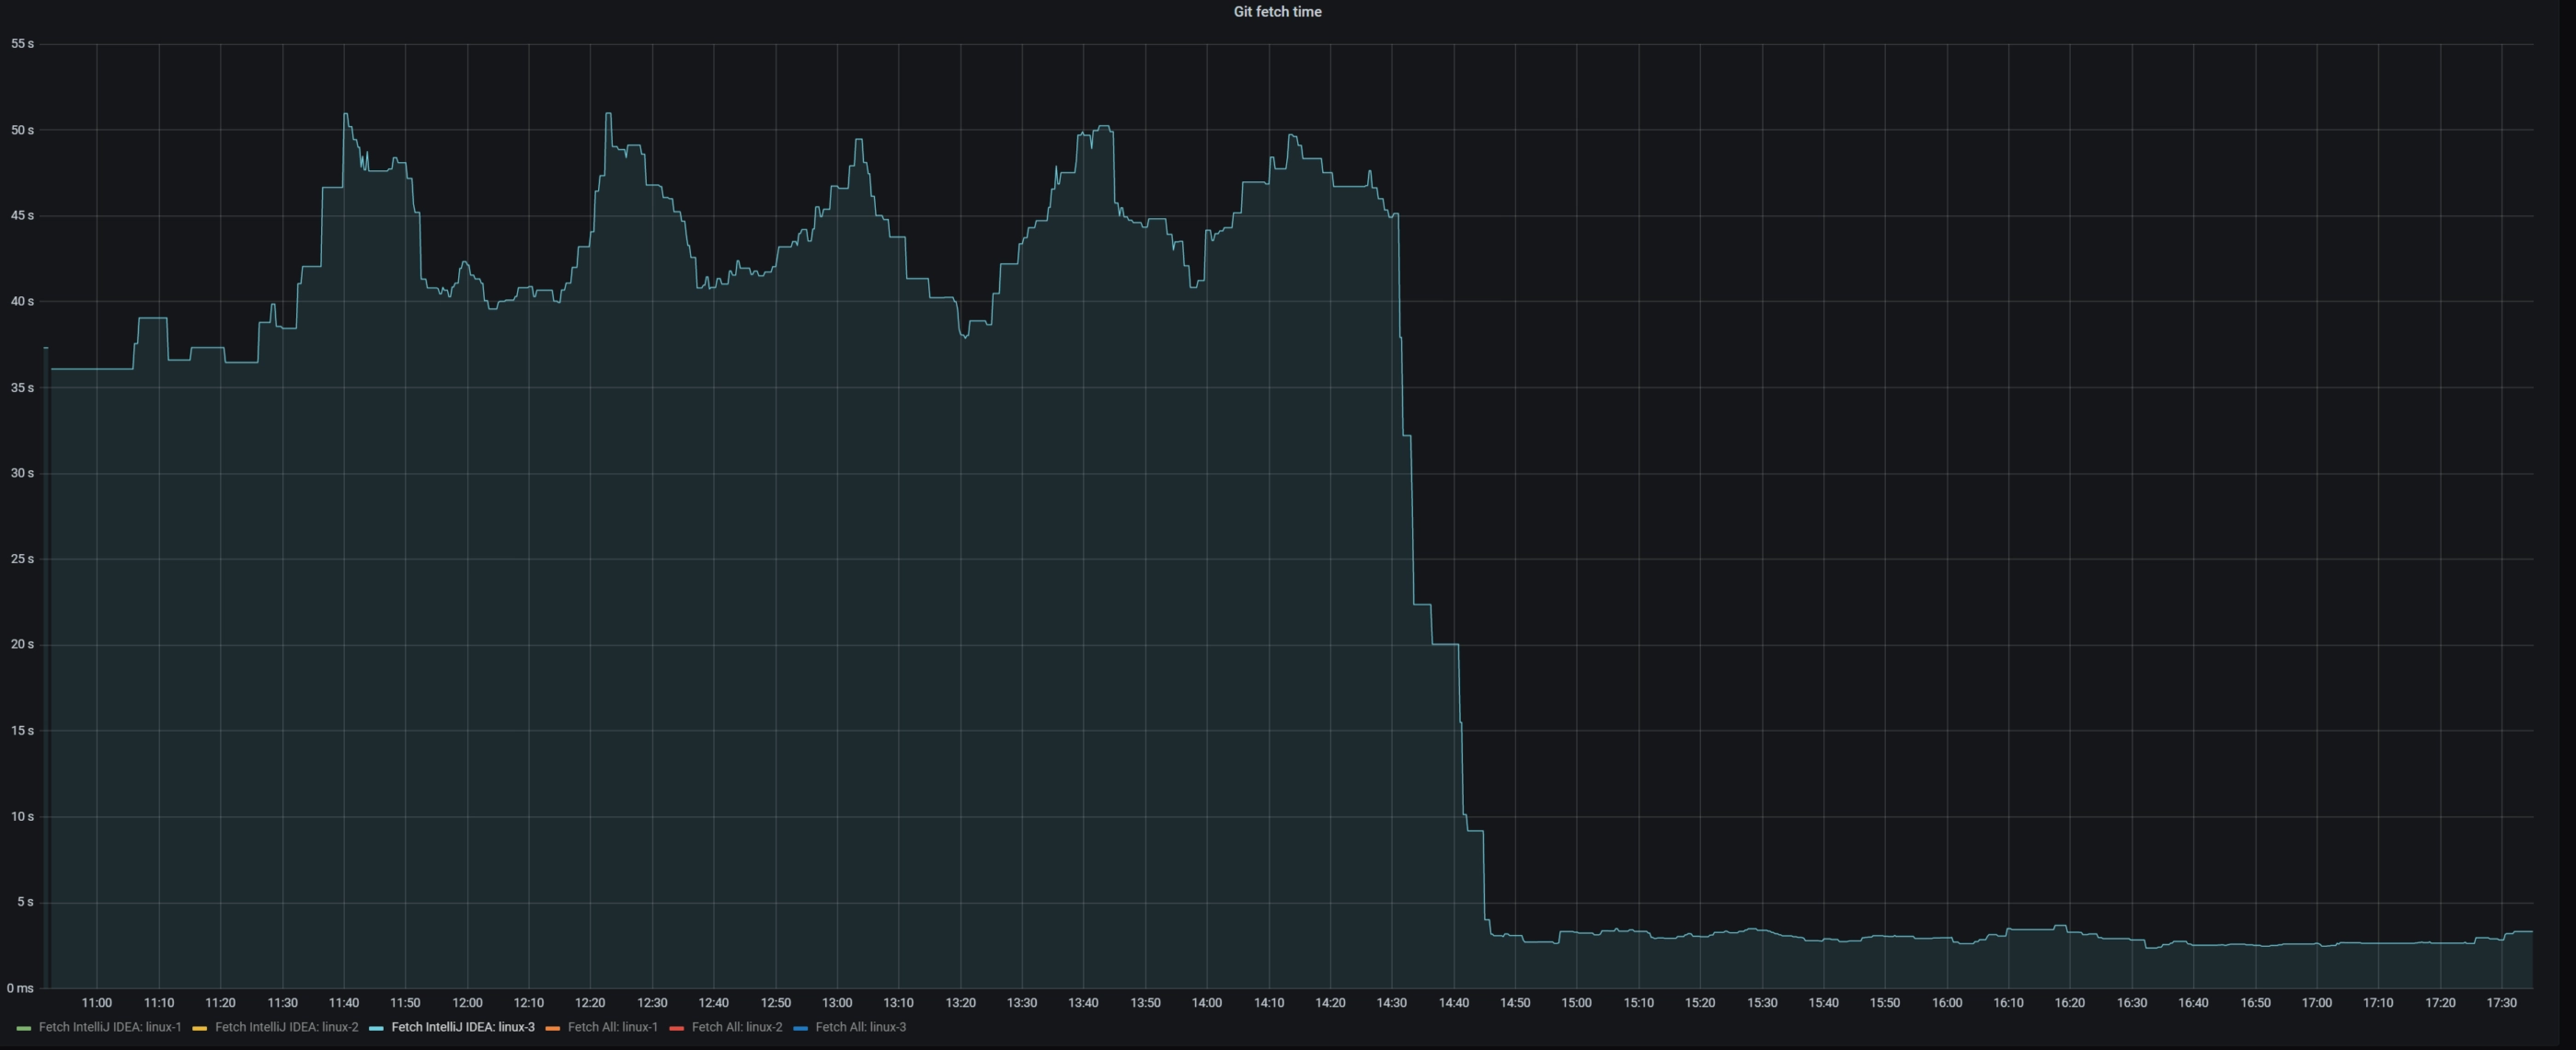Click the 30 s y-axis label
2576x1050 pixels.
click(x=22, y=473)
